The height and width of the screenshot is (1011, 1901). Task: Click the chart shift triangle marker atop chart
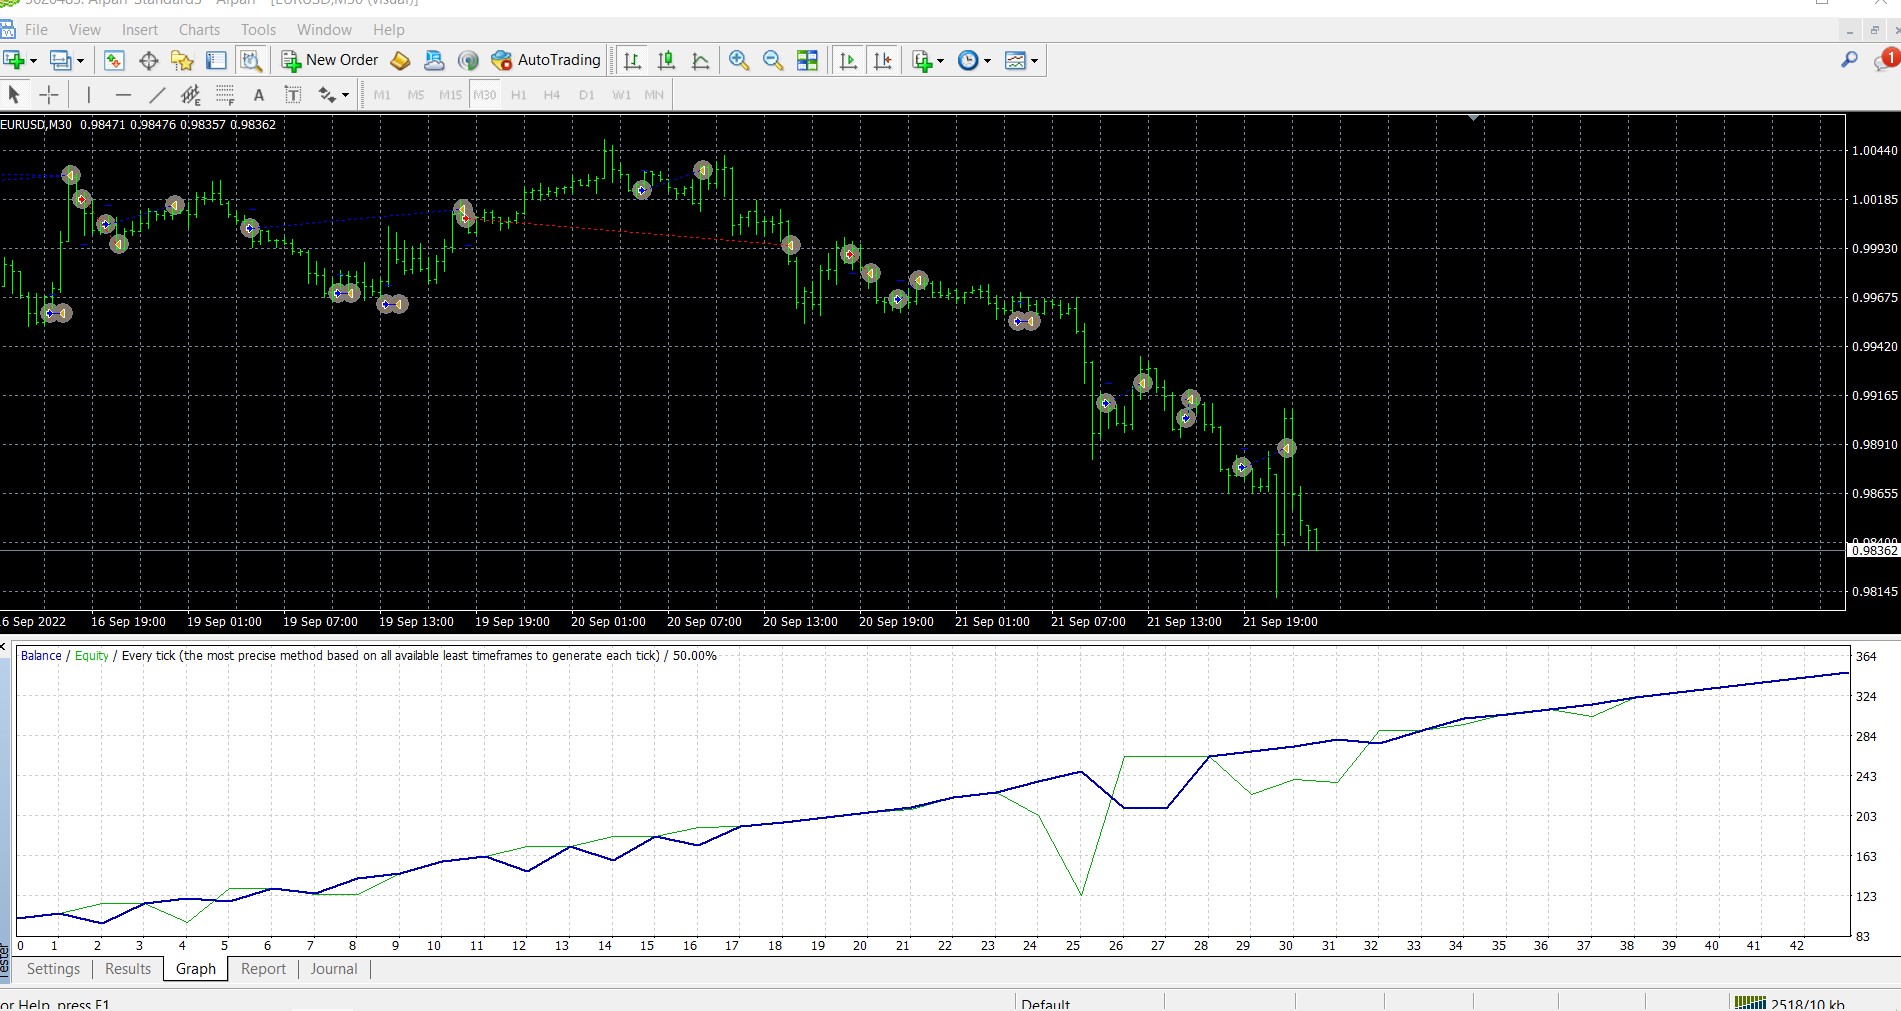pyautogui.click(x=1473, y=118)
